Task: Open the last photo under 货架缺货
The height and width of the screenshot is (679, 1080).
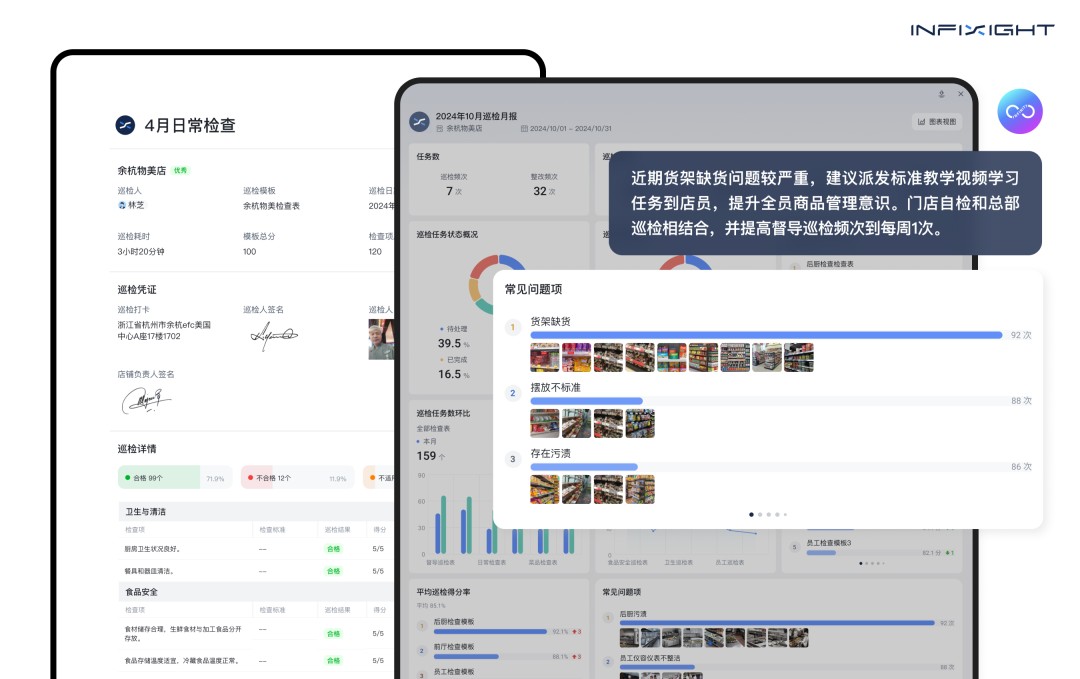Action: pyautogui.click(x=798, y=357)
